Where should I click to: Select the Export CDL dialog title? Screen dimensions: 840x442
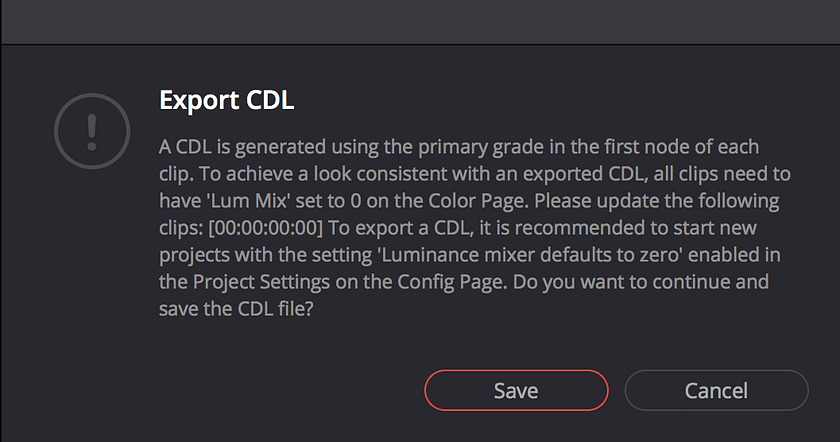(227, 100)
